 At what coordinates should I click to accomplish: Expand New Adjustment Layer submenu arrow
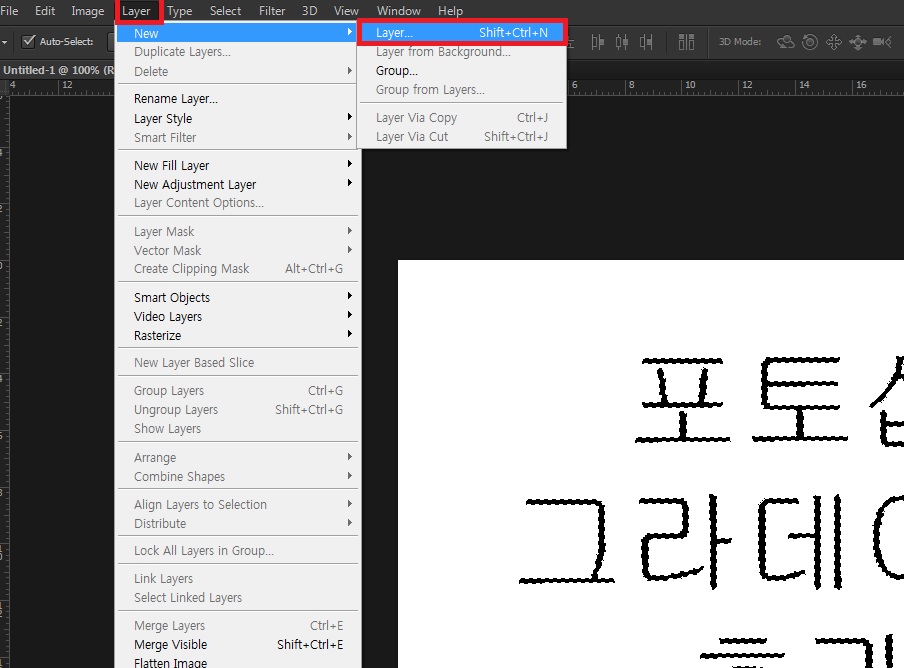(349, 183)
